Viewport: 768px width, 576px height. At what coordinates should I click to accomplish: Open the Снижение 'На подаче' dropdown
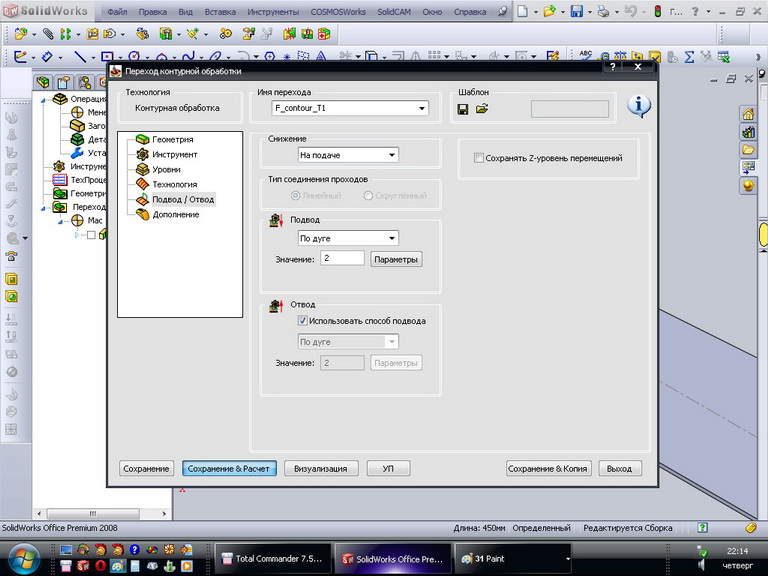(392, 155)
